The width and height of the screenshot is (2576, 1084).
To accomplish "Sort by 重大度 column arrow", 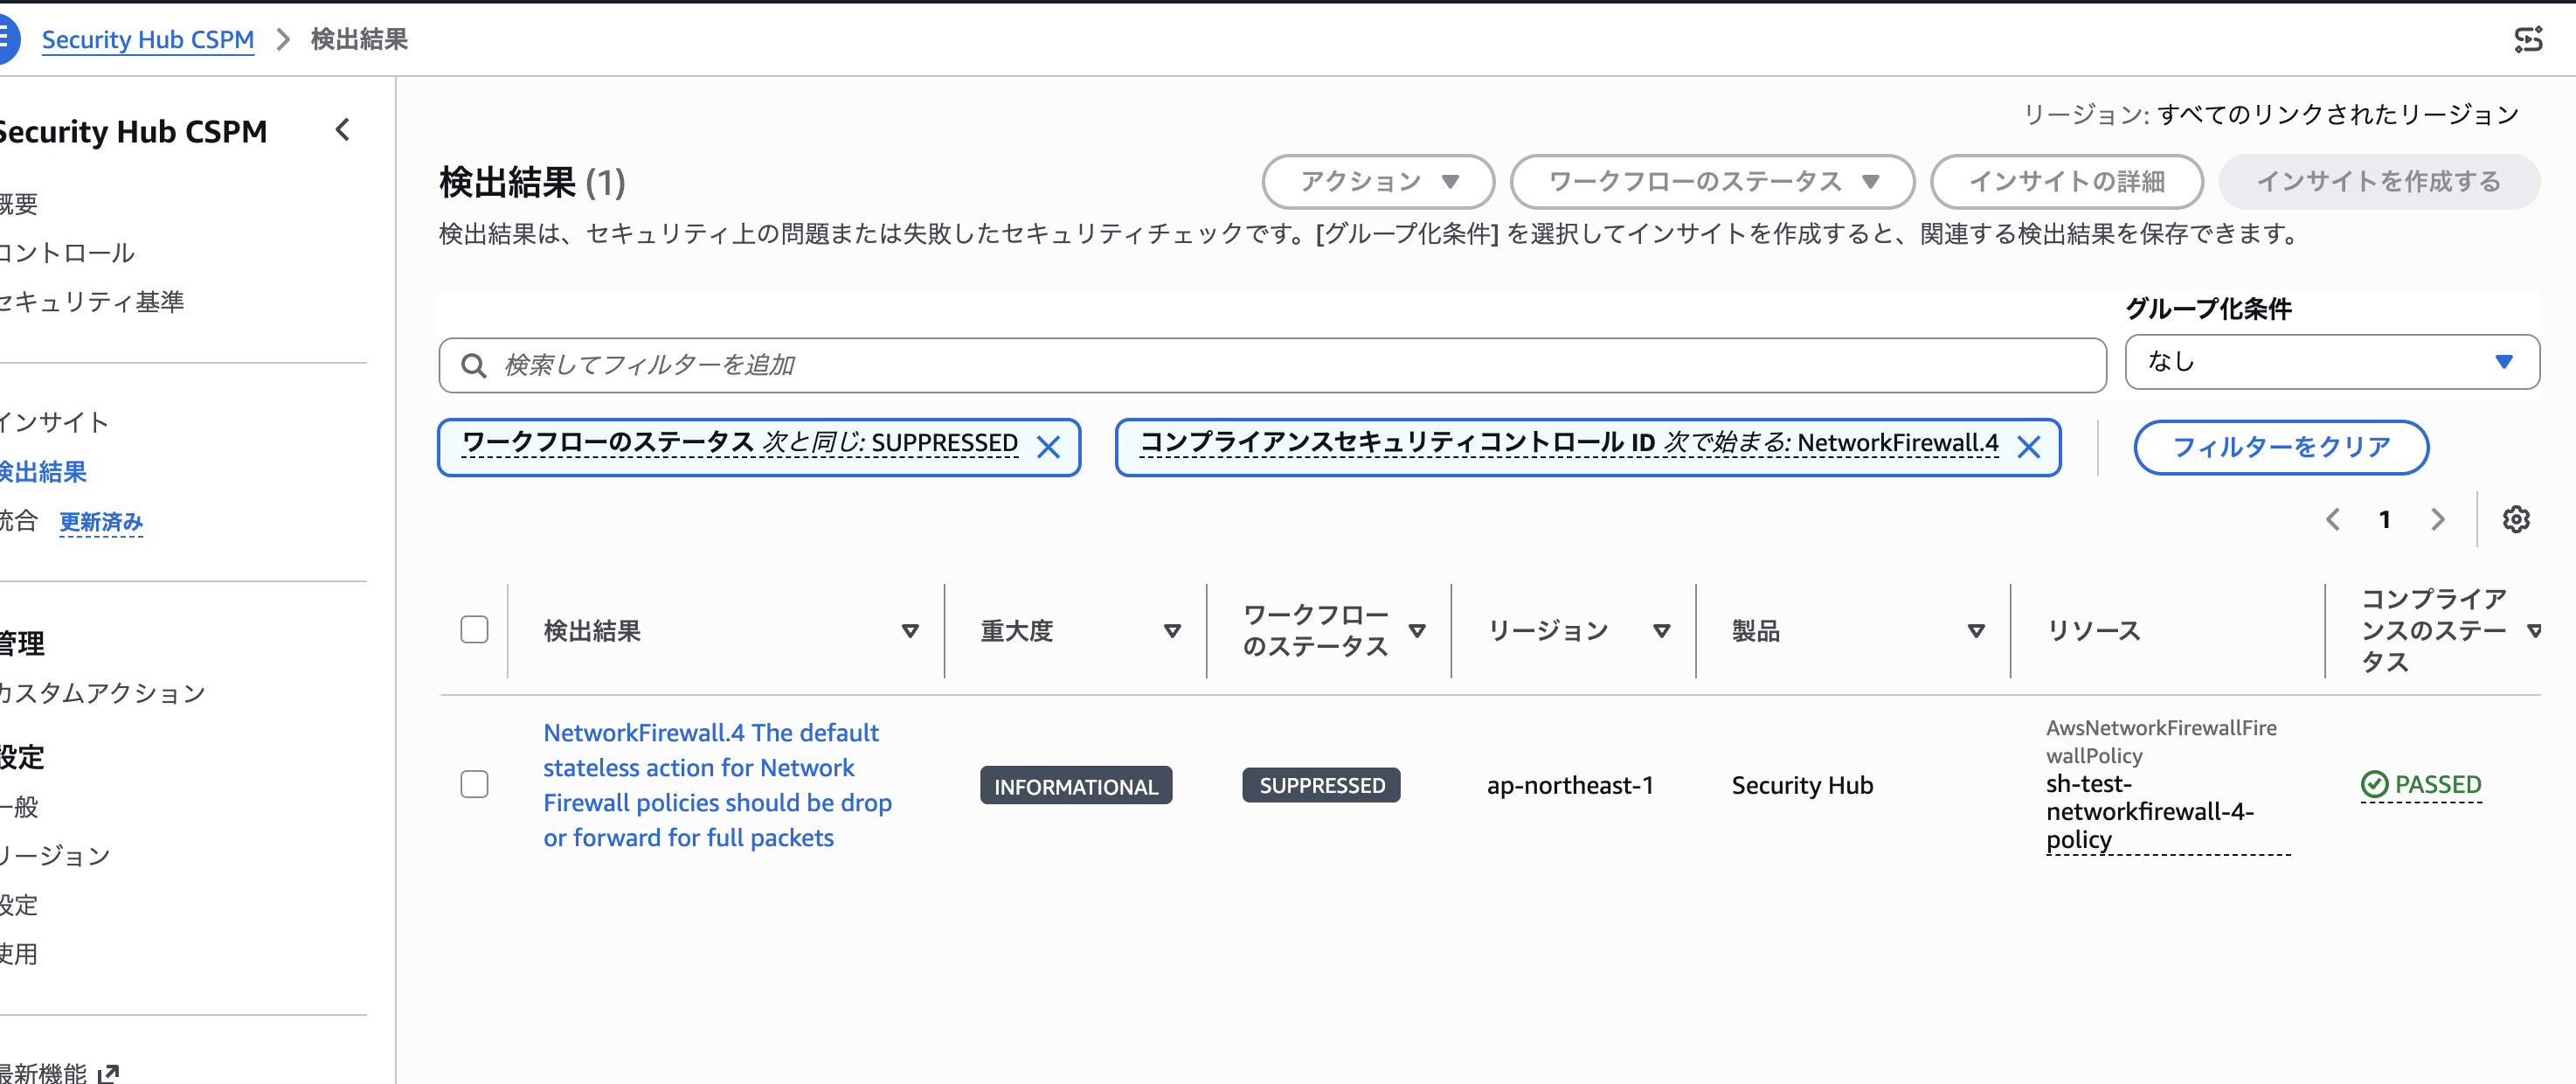I will click(1172, 631).
